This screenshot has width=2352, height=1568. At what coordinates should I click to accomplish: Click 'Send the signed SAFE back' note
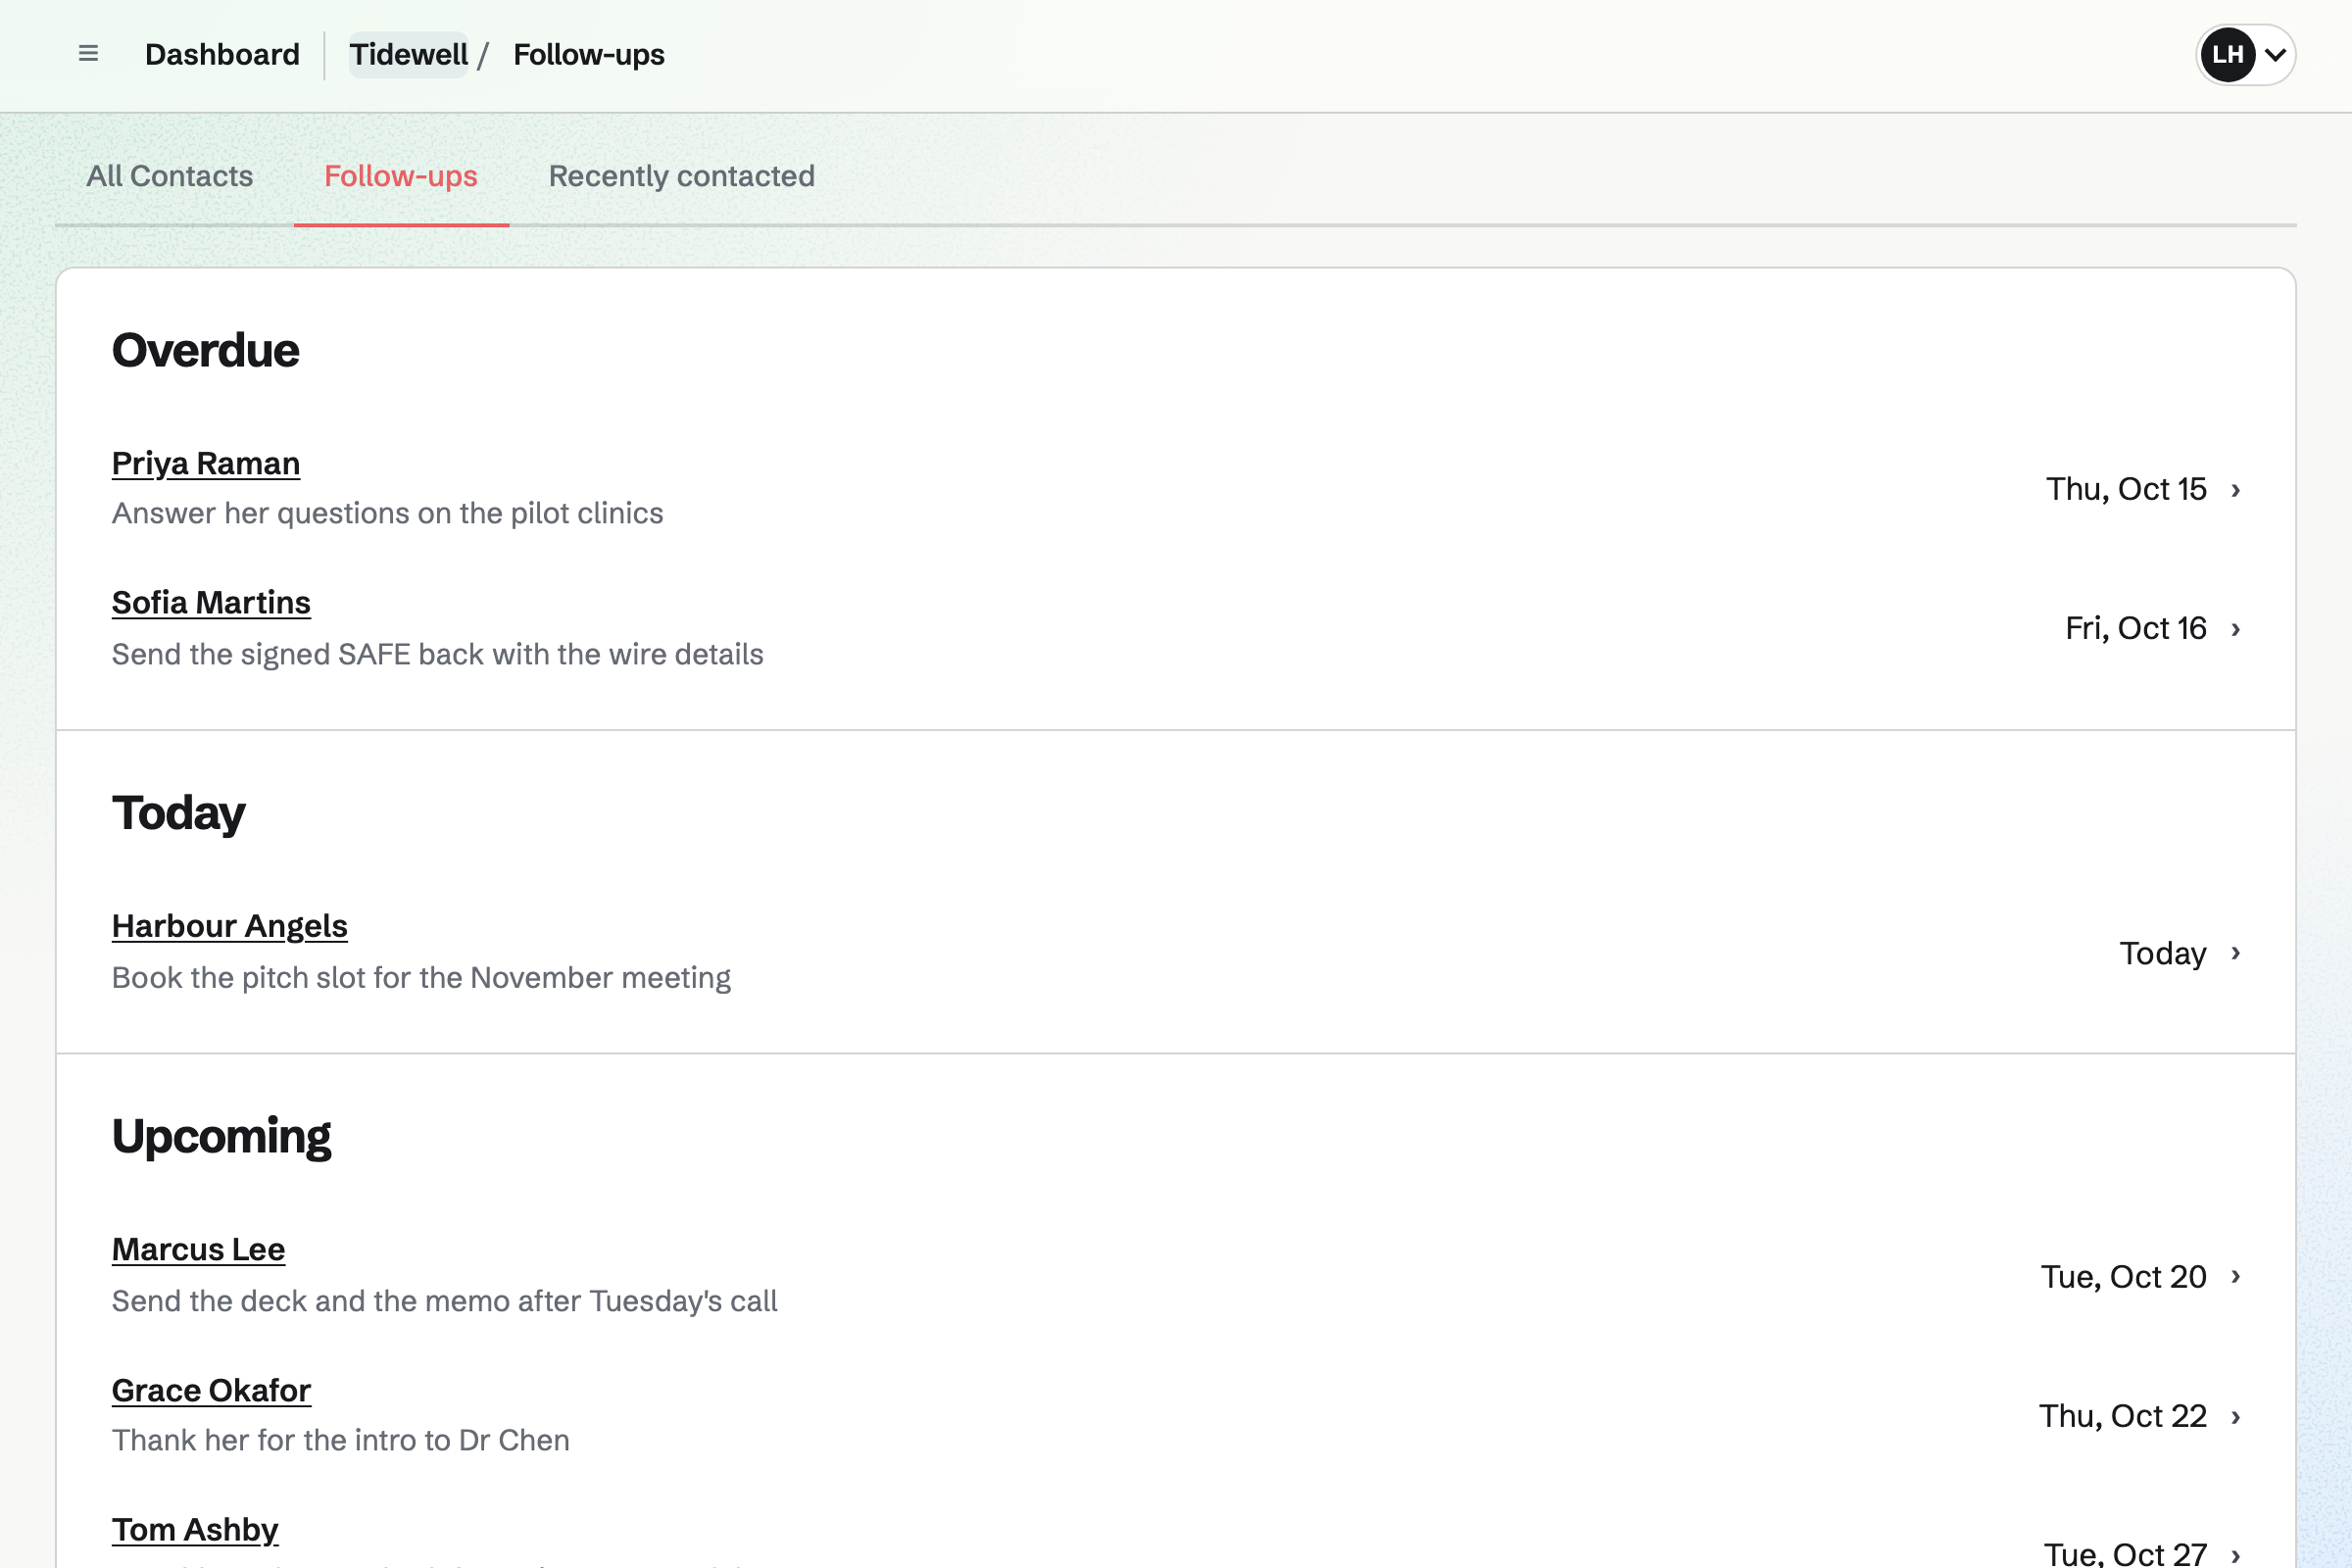coord(438,654)
